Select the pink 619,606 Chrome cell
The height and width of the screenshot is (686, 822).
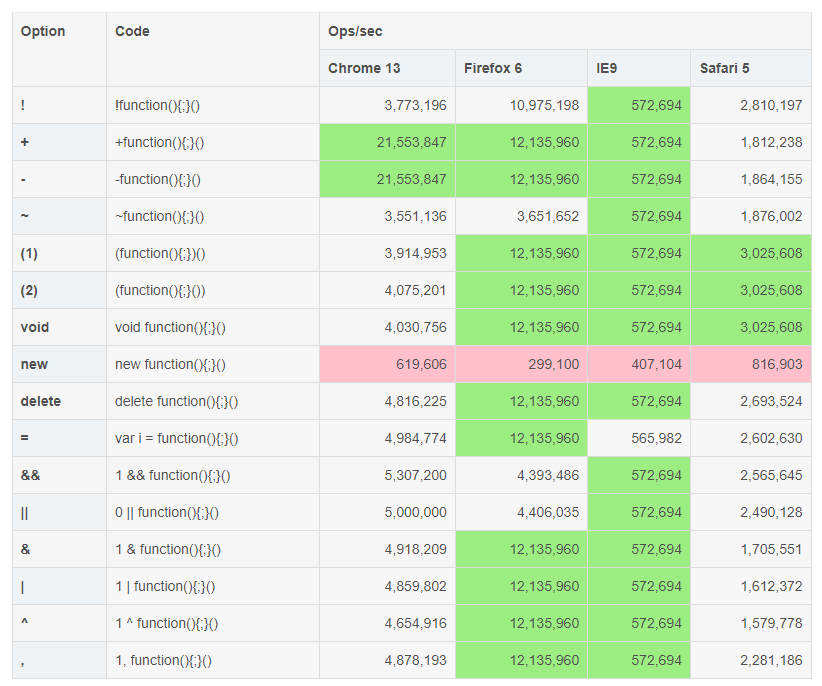pyautogui.click(x=414, y=364)
